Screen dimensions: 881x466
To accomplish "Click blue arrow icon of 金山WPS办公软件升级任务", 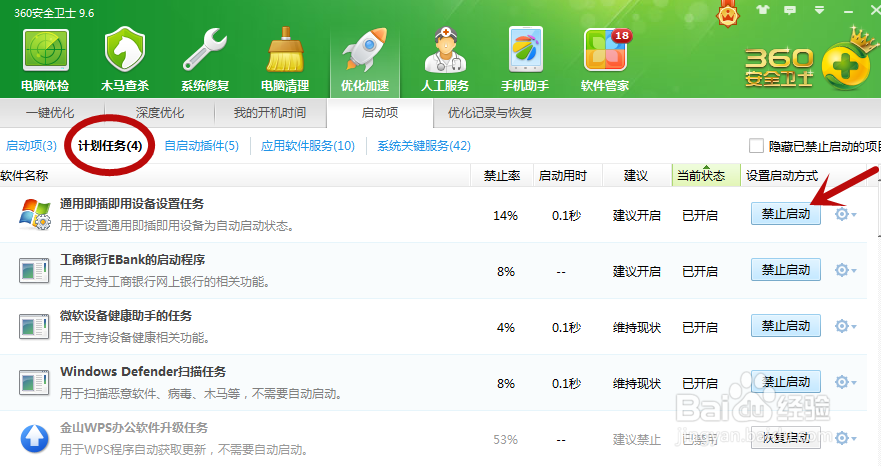I will 34,438.
